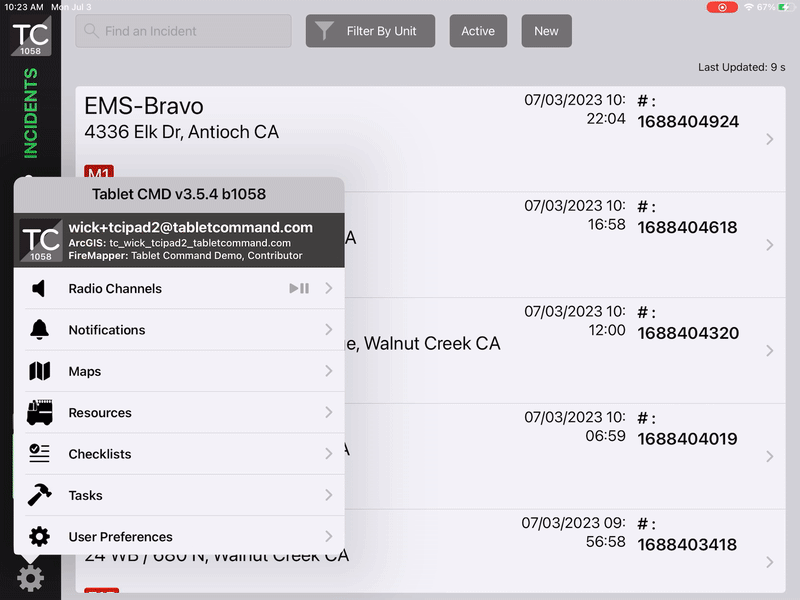800x600 pixels.
Task: Click the Find an Incident search field
Action: coord(184,31)
